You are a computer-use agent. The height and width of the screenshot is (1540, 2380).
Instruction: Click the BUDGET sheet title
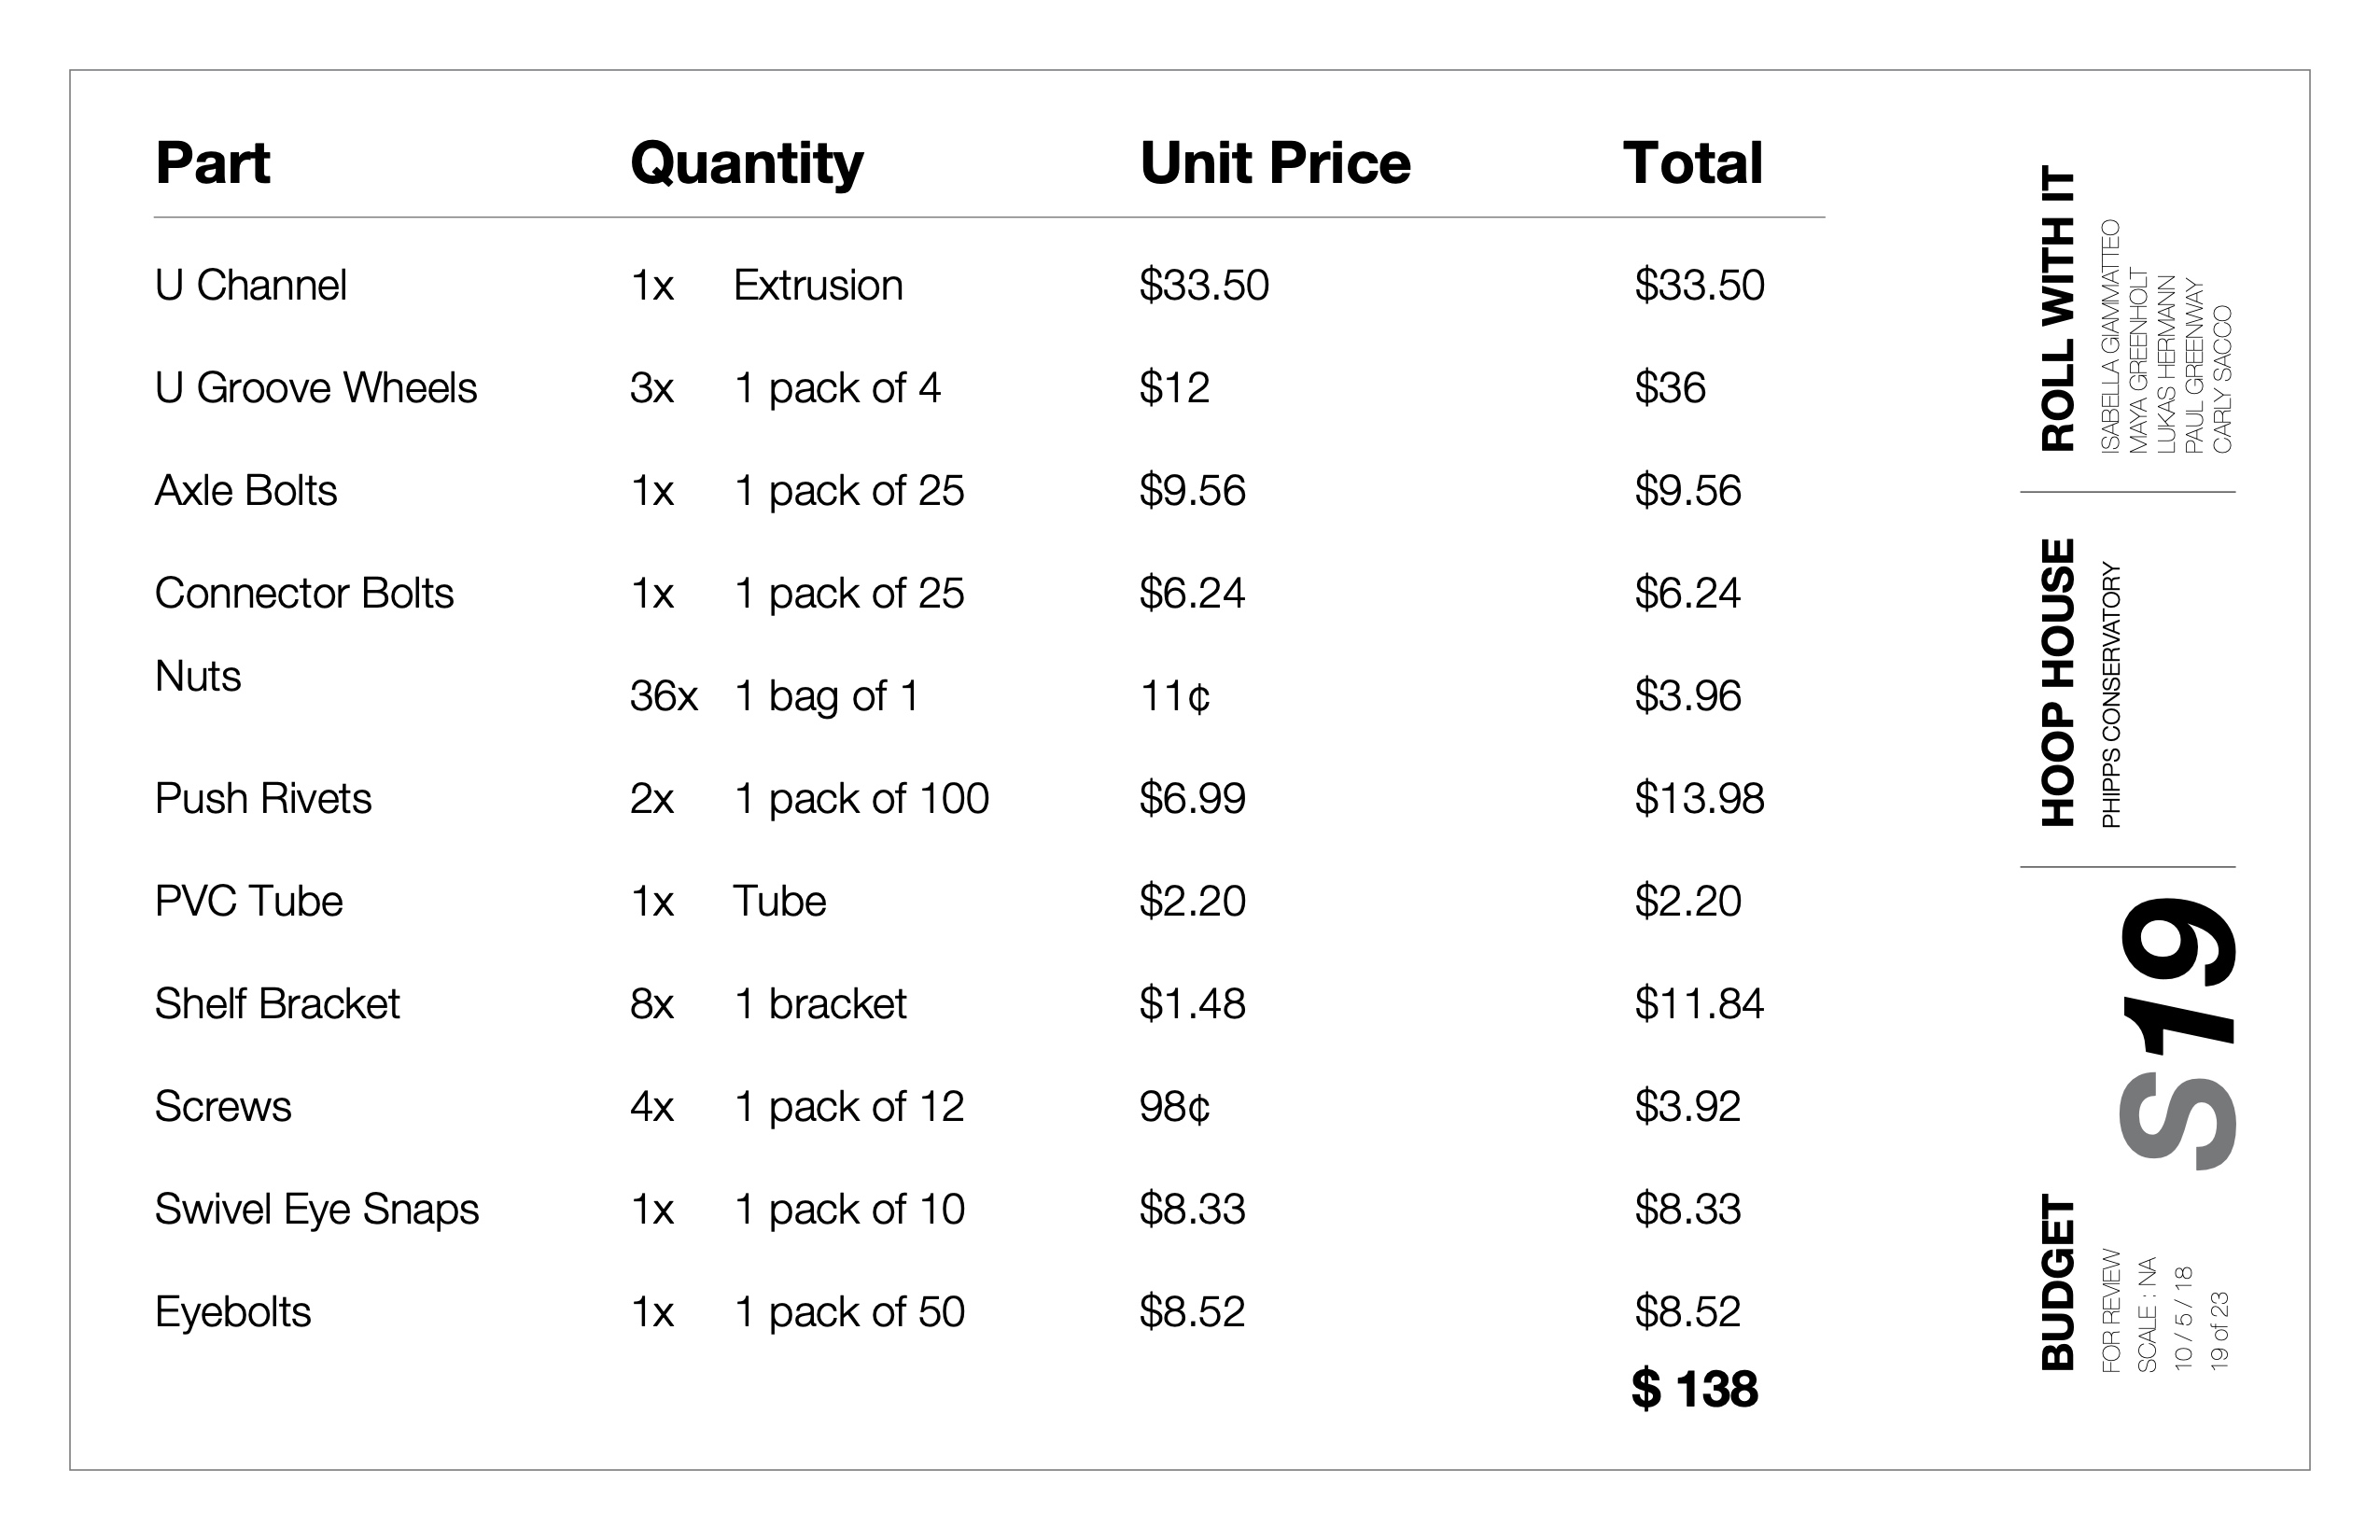pyautogui.click(x=2058, y=1282)
